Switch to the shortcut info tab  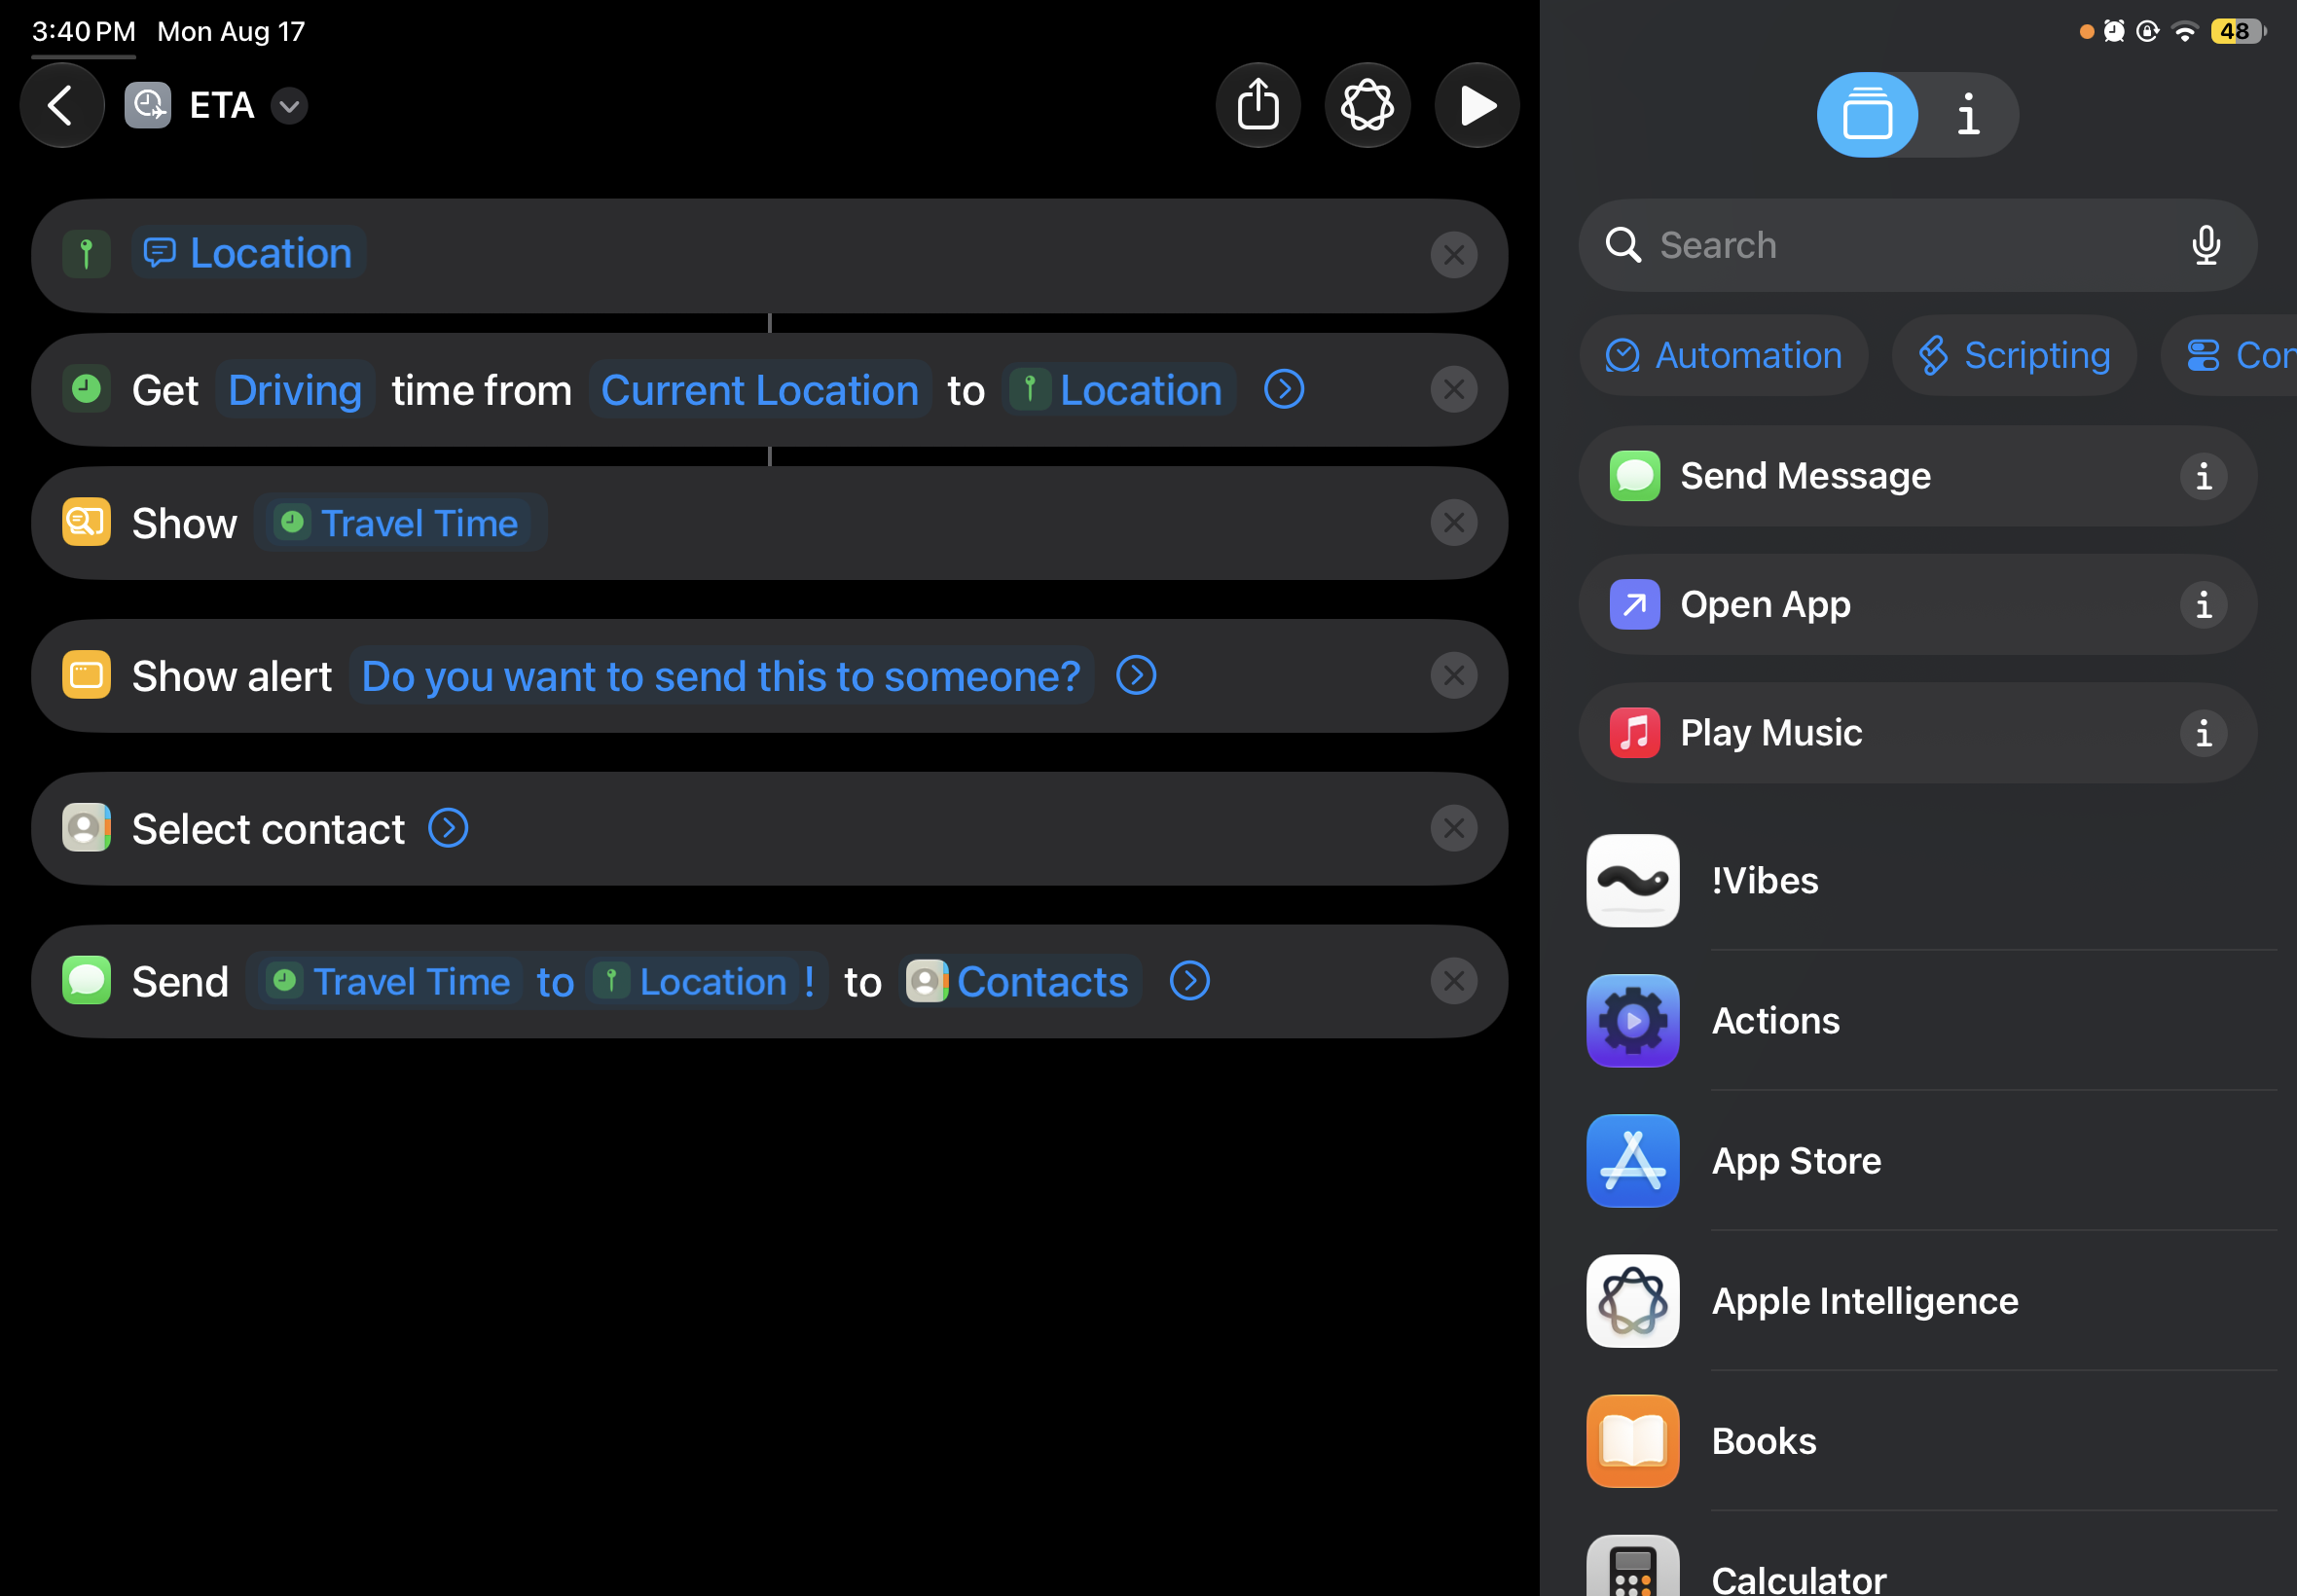pyautogui.click(x=1967, y=115)
